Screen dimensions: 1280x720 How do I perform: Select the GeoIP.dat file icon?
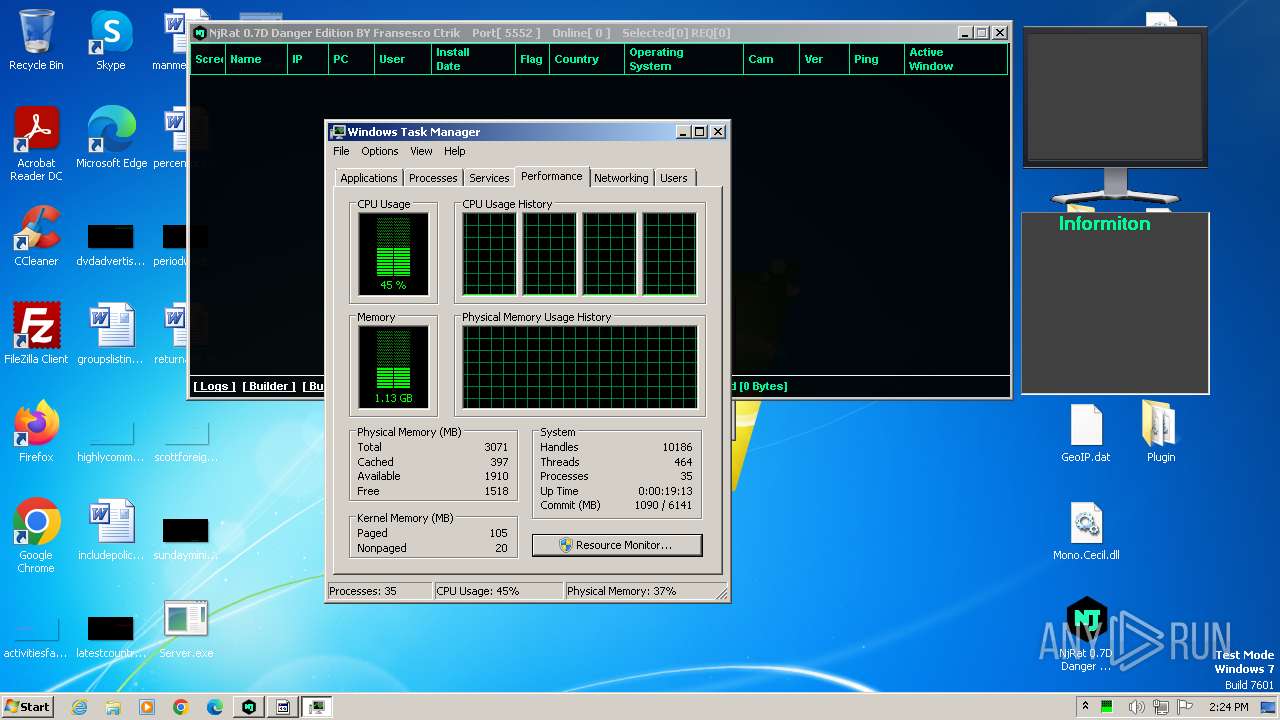(1086, 433)
